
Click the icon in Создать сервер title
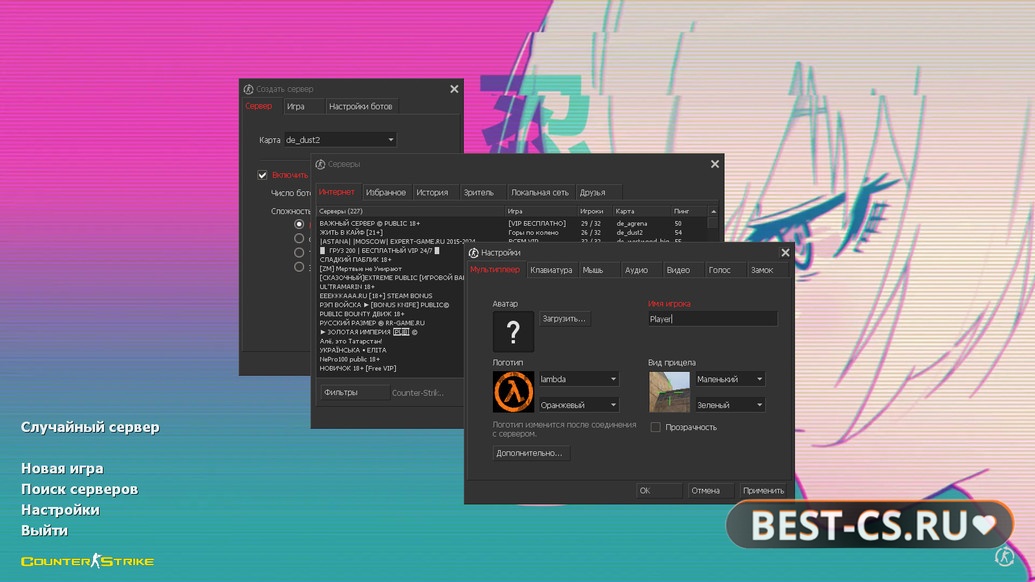(248, 89)
